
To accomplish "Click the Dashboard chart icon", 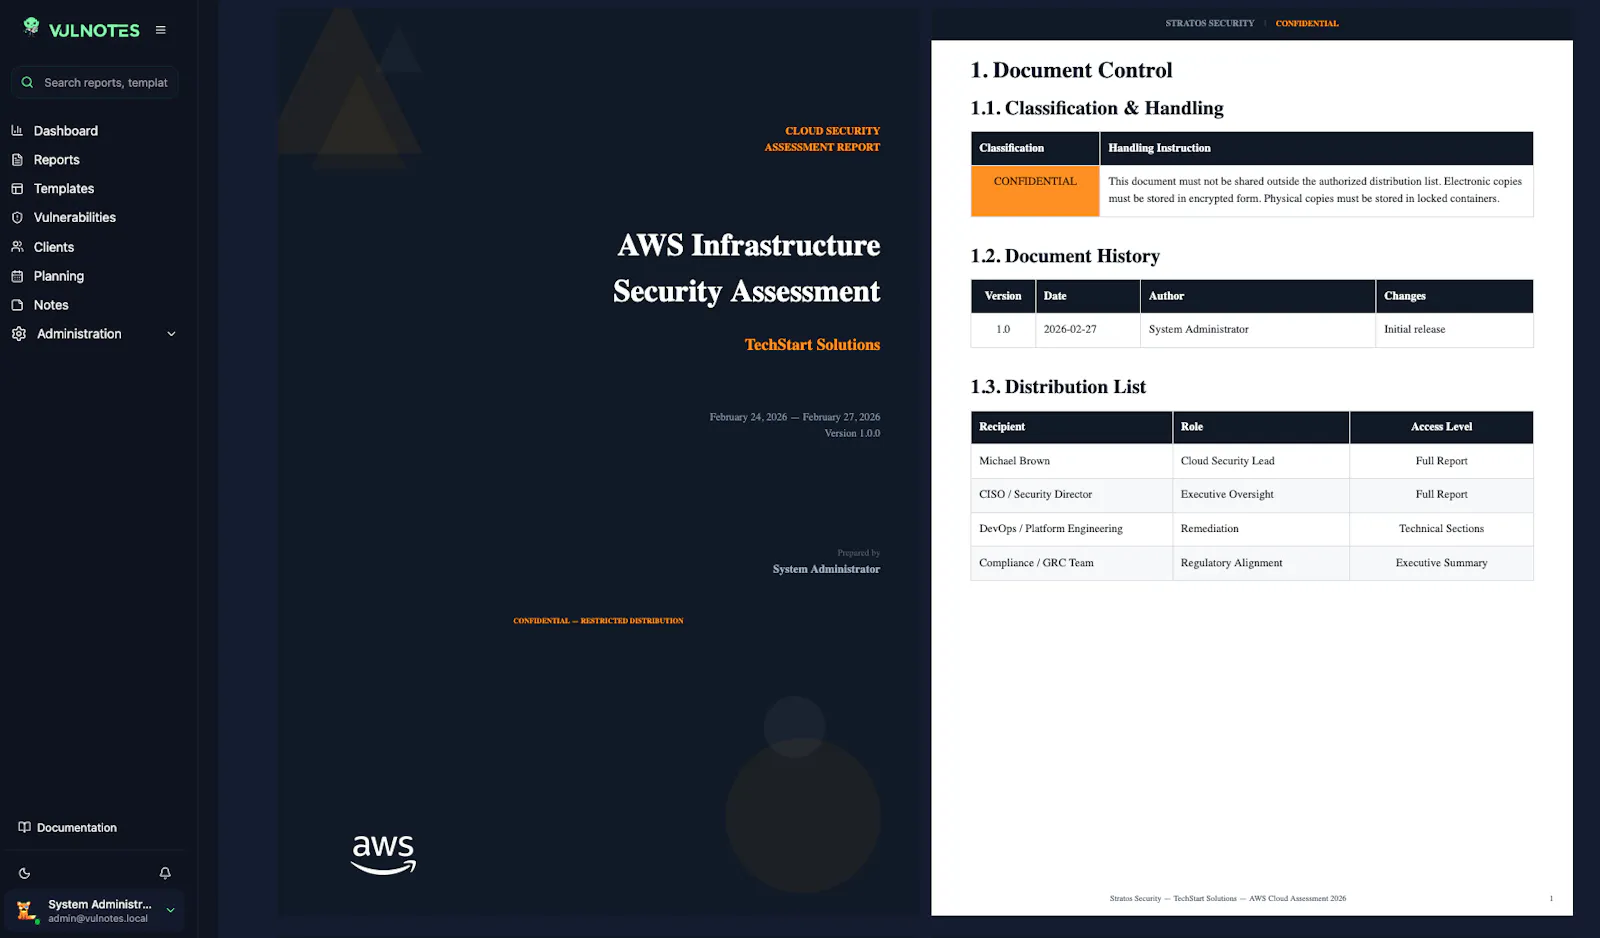I will [x=17, y=131].
